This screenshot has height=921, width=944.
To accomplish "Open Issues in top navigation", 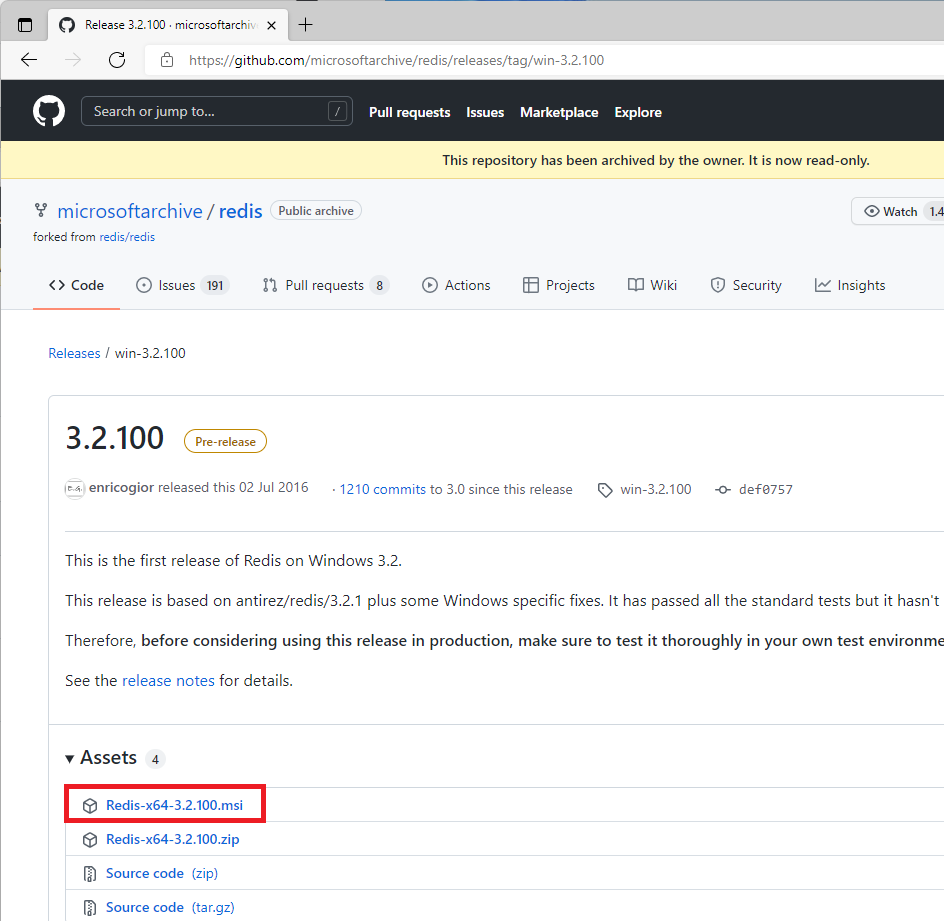I will (x=485, y=113).
